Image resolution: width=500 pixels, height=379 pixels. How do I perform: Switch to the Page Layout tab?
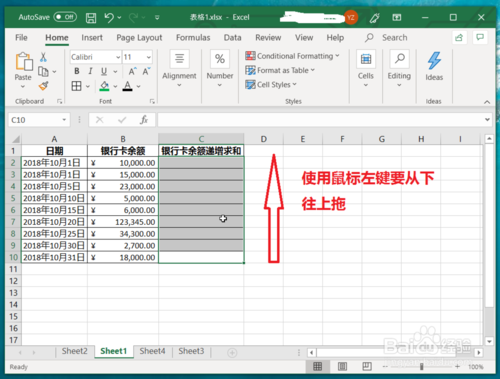tap(139, 38)
